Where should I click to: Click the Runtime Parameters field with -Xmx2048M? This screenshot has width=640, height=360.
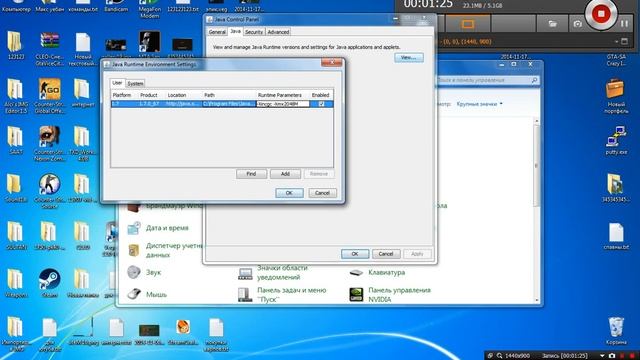pos(282,104)
